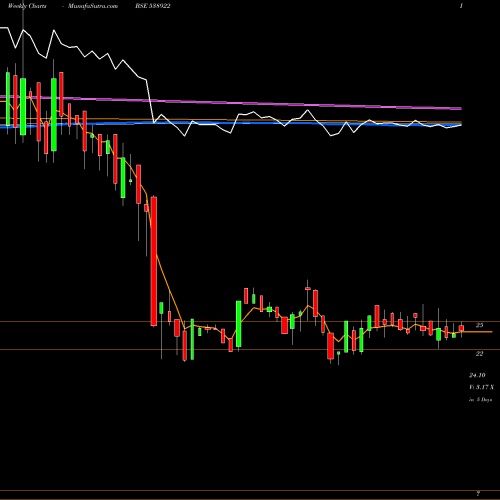This screenshot has height=500, width=500.
Task: Click the '24.10' closing price value
Action: (477, 375)
